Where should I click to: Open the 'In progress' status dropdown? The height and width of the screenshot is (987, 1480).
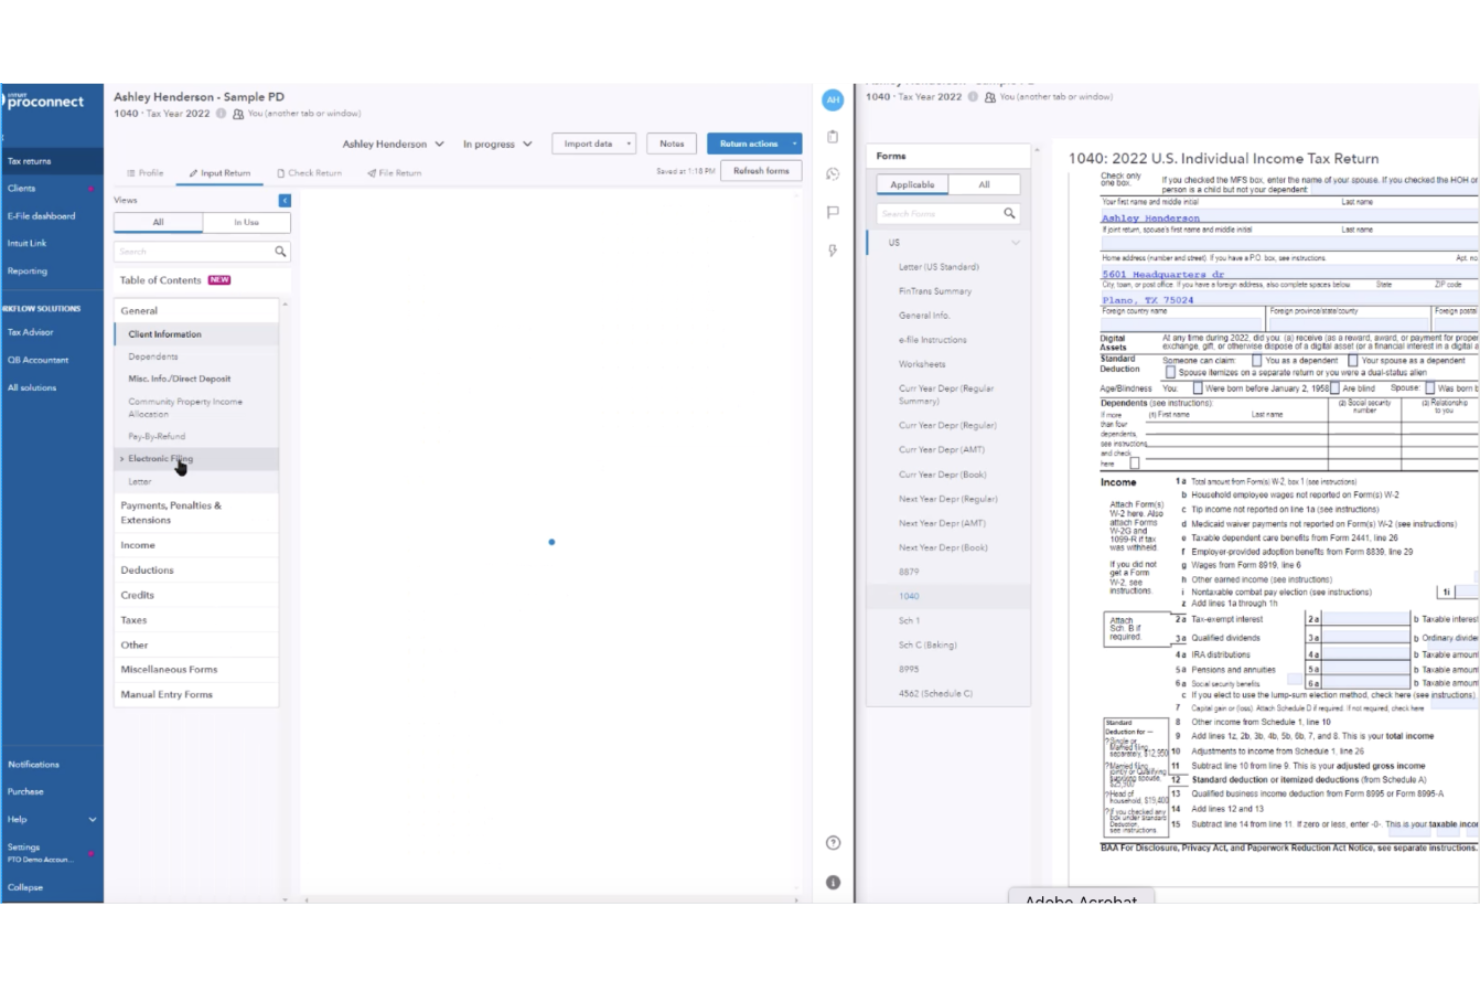pyautogui.click(x=497, y=143)
